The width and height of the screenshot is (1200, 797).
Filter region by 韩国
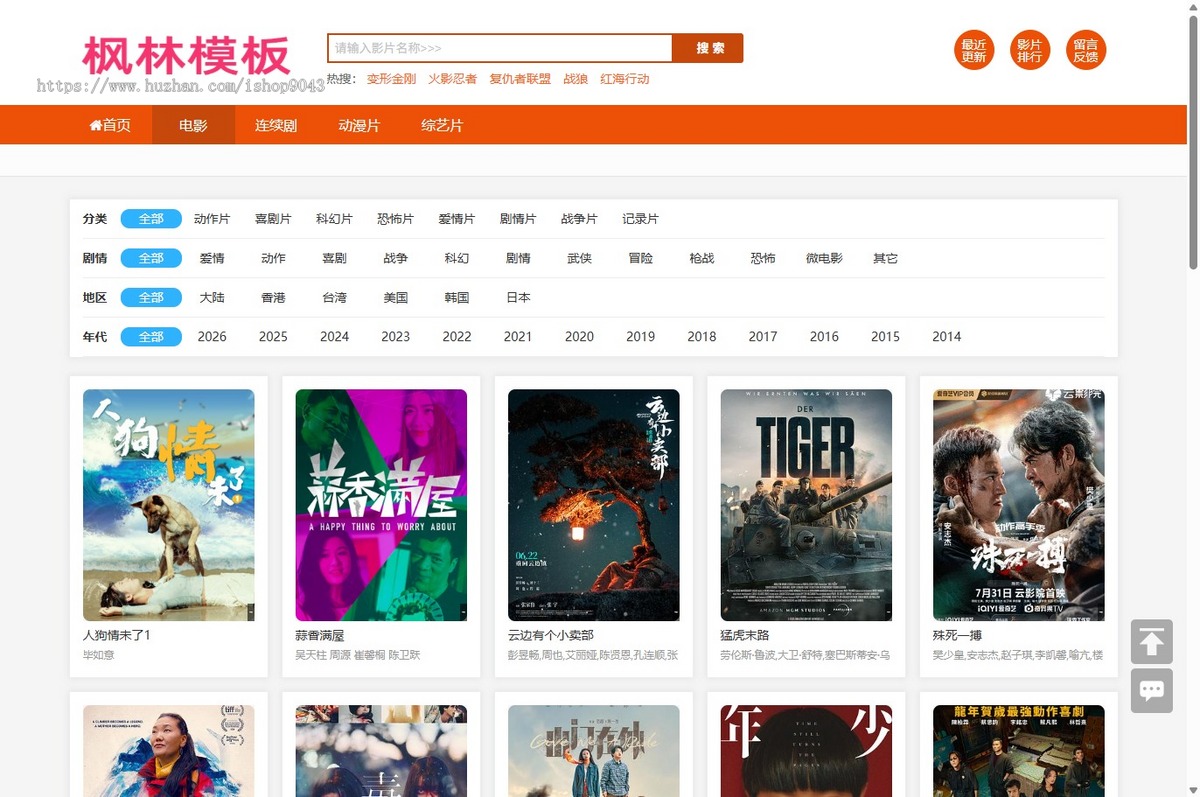(457, 297)
